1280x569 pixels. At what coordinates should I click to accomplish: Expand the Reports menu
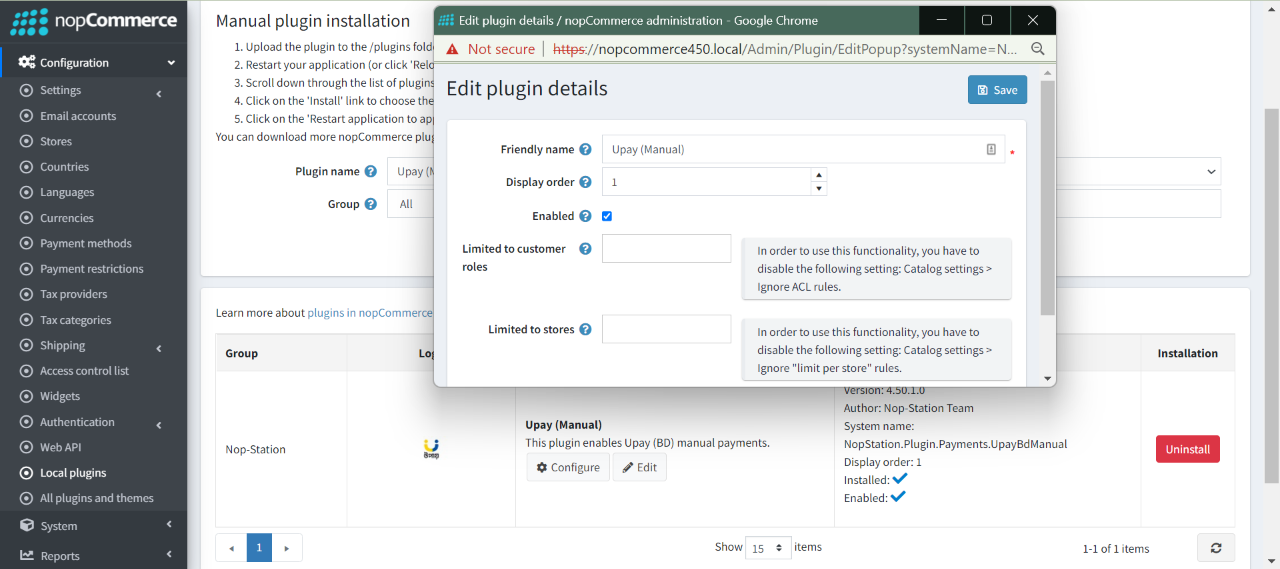point(169,555)
